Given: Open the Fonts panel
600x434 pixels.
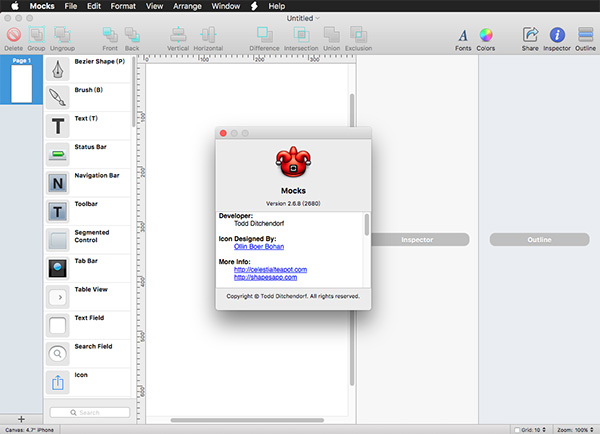Looking at the screenshot, I should [x=463, y=36].
